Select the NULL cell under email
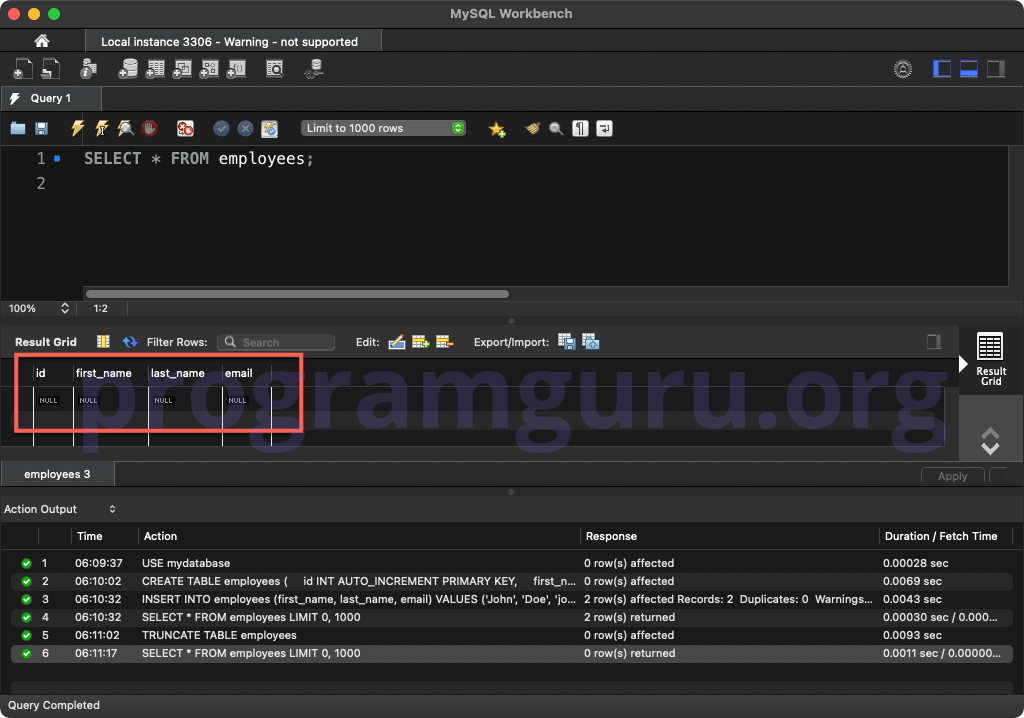Viewport: 1024px width, 718px height. click(247, 400)
